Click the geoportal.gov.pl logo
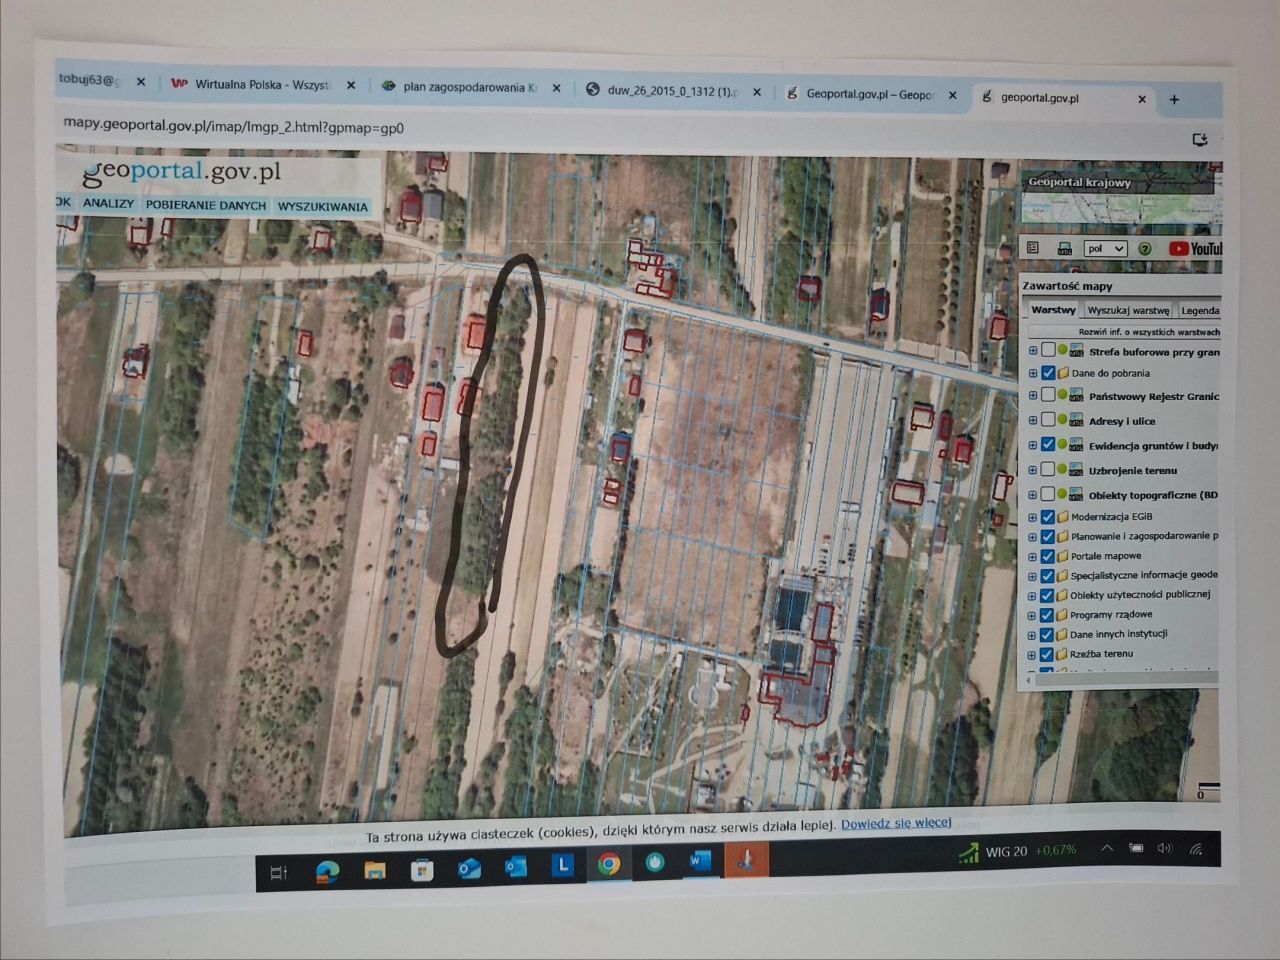Viewport: 1280px width, 960px height. tap(181, 172)
